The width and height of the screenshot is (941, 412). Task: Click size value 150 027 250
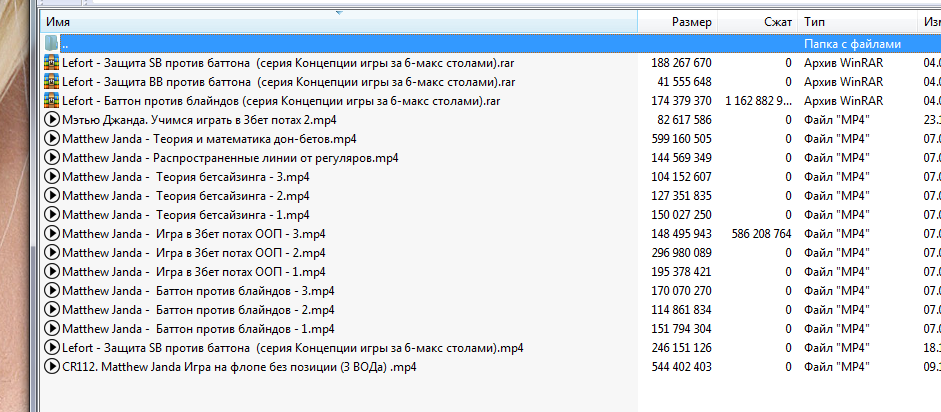pyautogui.click(x=681, y=215)
